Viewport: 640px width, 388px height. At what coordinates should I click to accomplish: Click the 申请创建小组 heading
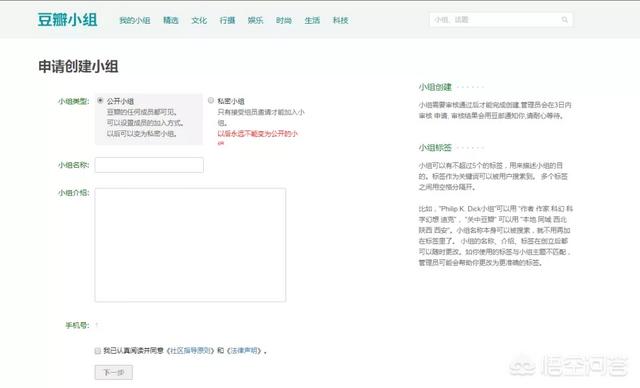[x=78, y=67]
